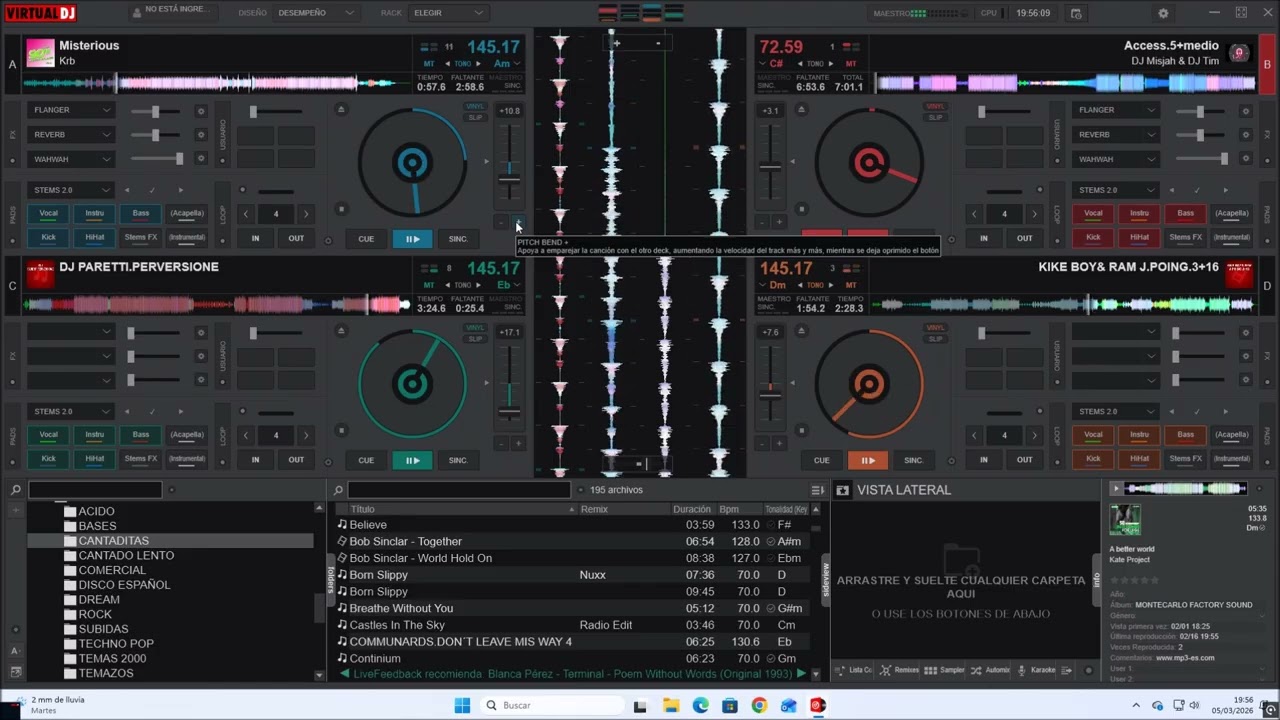
Task: Click the pitch bend plus button on deck A
Action: pyautogui.click(x=518, y=222)
